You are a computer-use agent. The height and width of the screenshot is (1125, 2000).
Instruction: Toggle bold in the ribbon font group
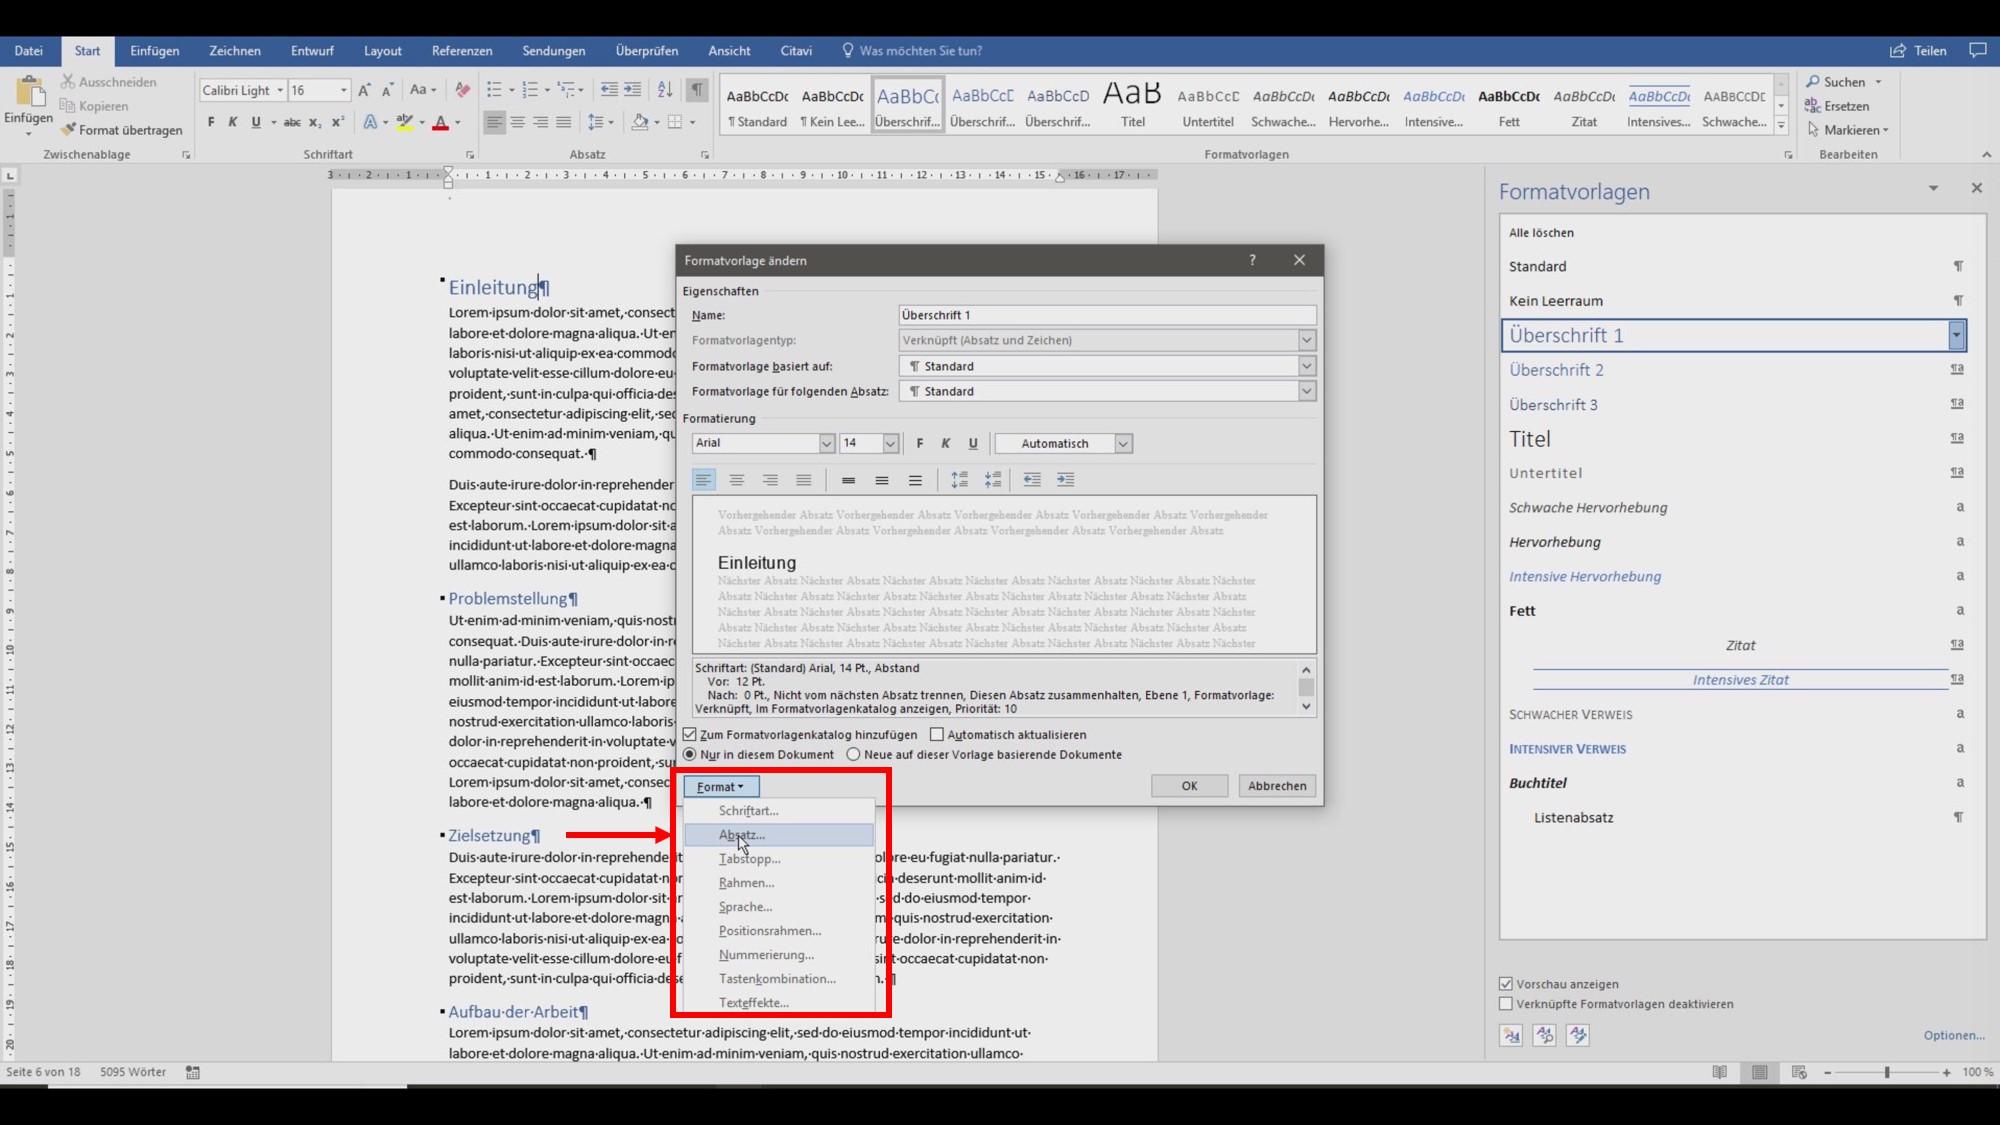click(x=211, y=122)
